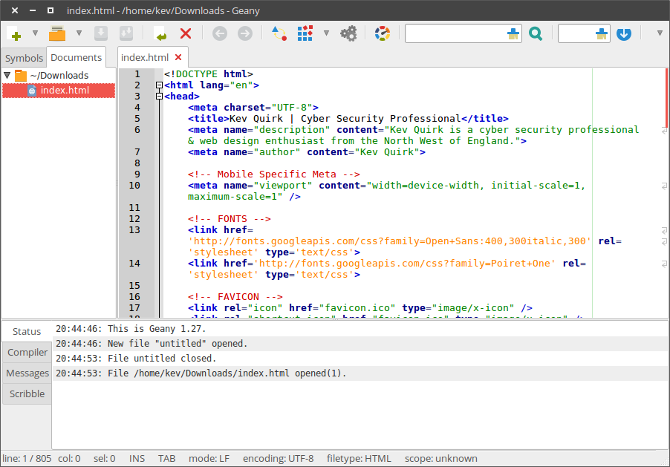Click the Compile current file icon
Viewport: 670px width, 467px height.
point(279,33)
